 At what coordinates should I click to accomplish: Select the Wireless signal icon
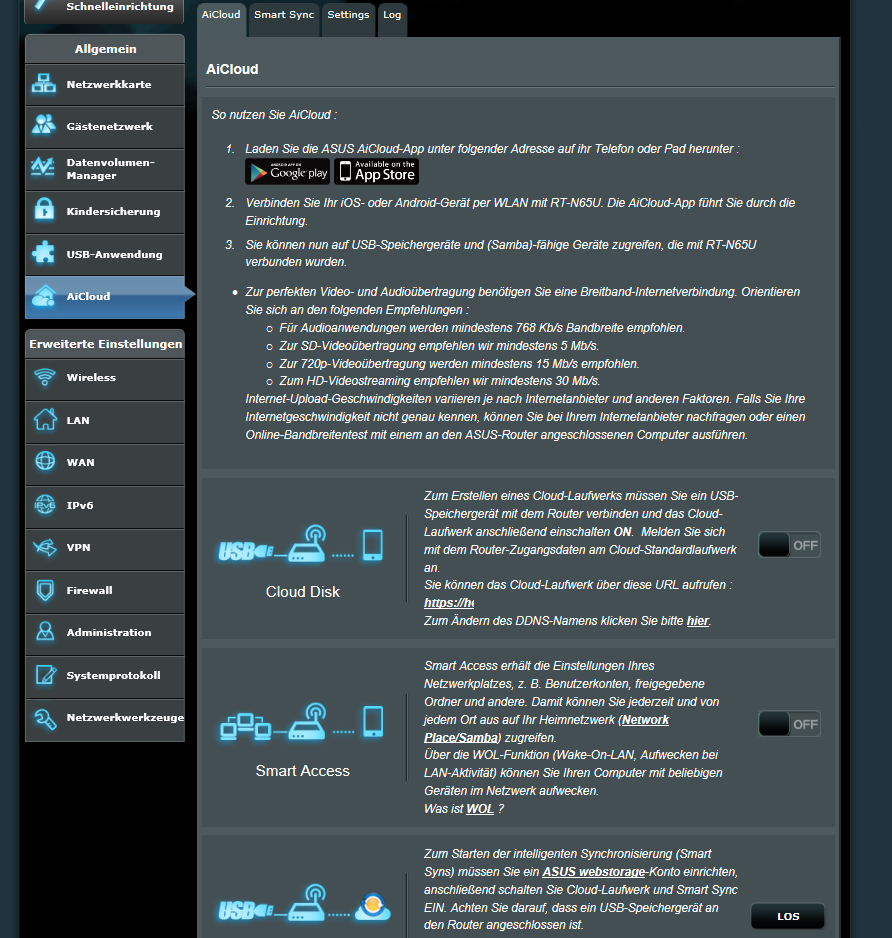click(x=45, y=377)
